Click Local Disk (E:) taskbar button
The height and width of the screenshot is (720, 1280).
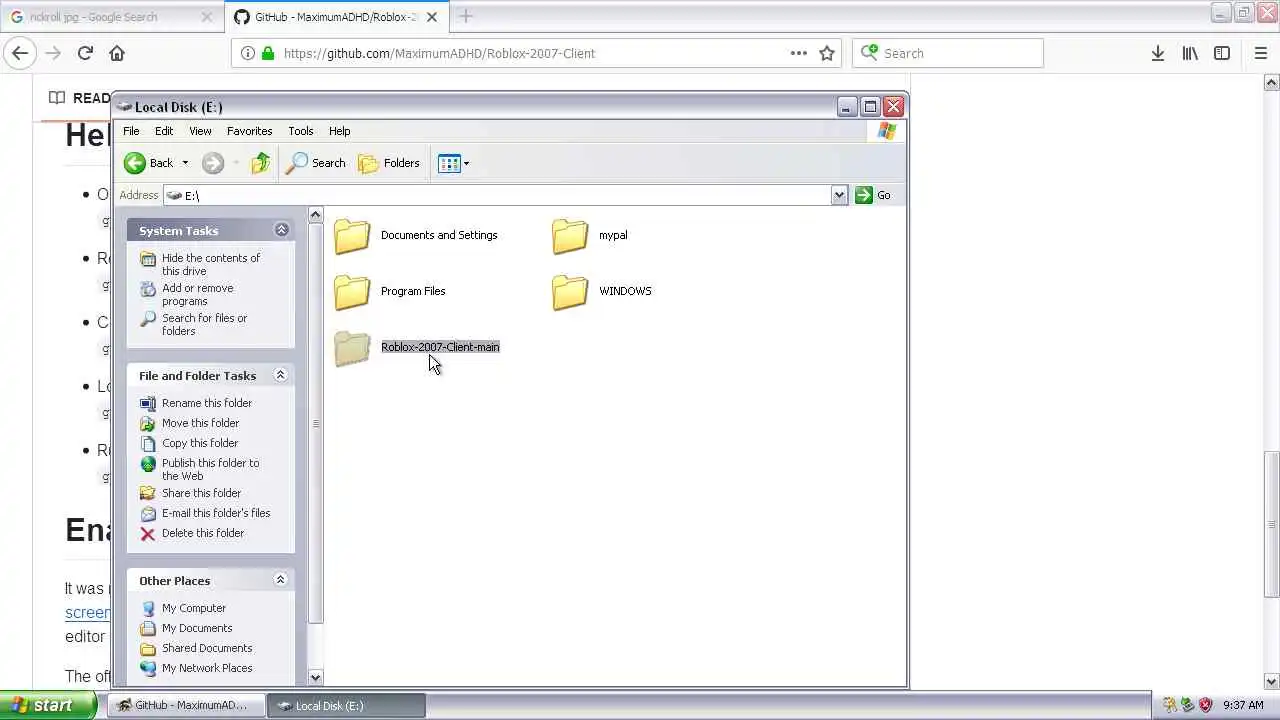pos(346,705)
